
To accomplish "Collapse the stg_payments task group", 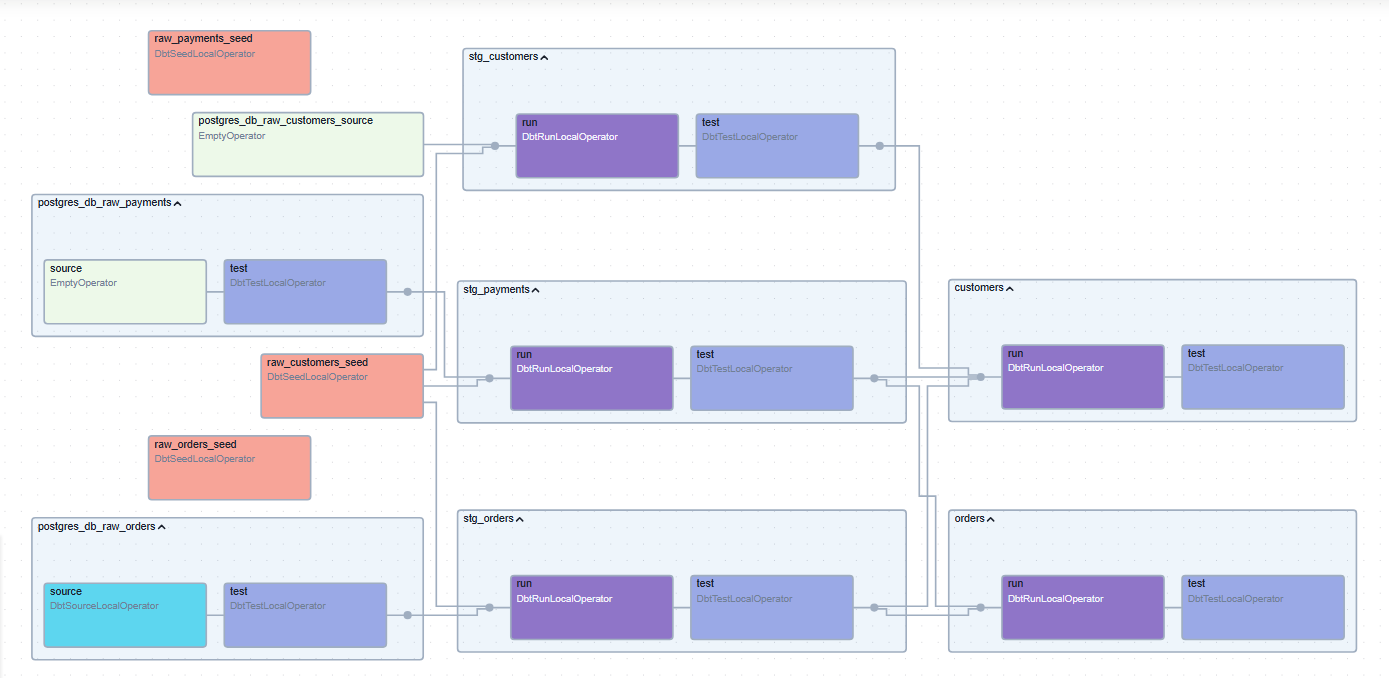I will [535, 290].
